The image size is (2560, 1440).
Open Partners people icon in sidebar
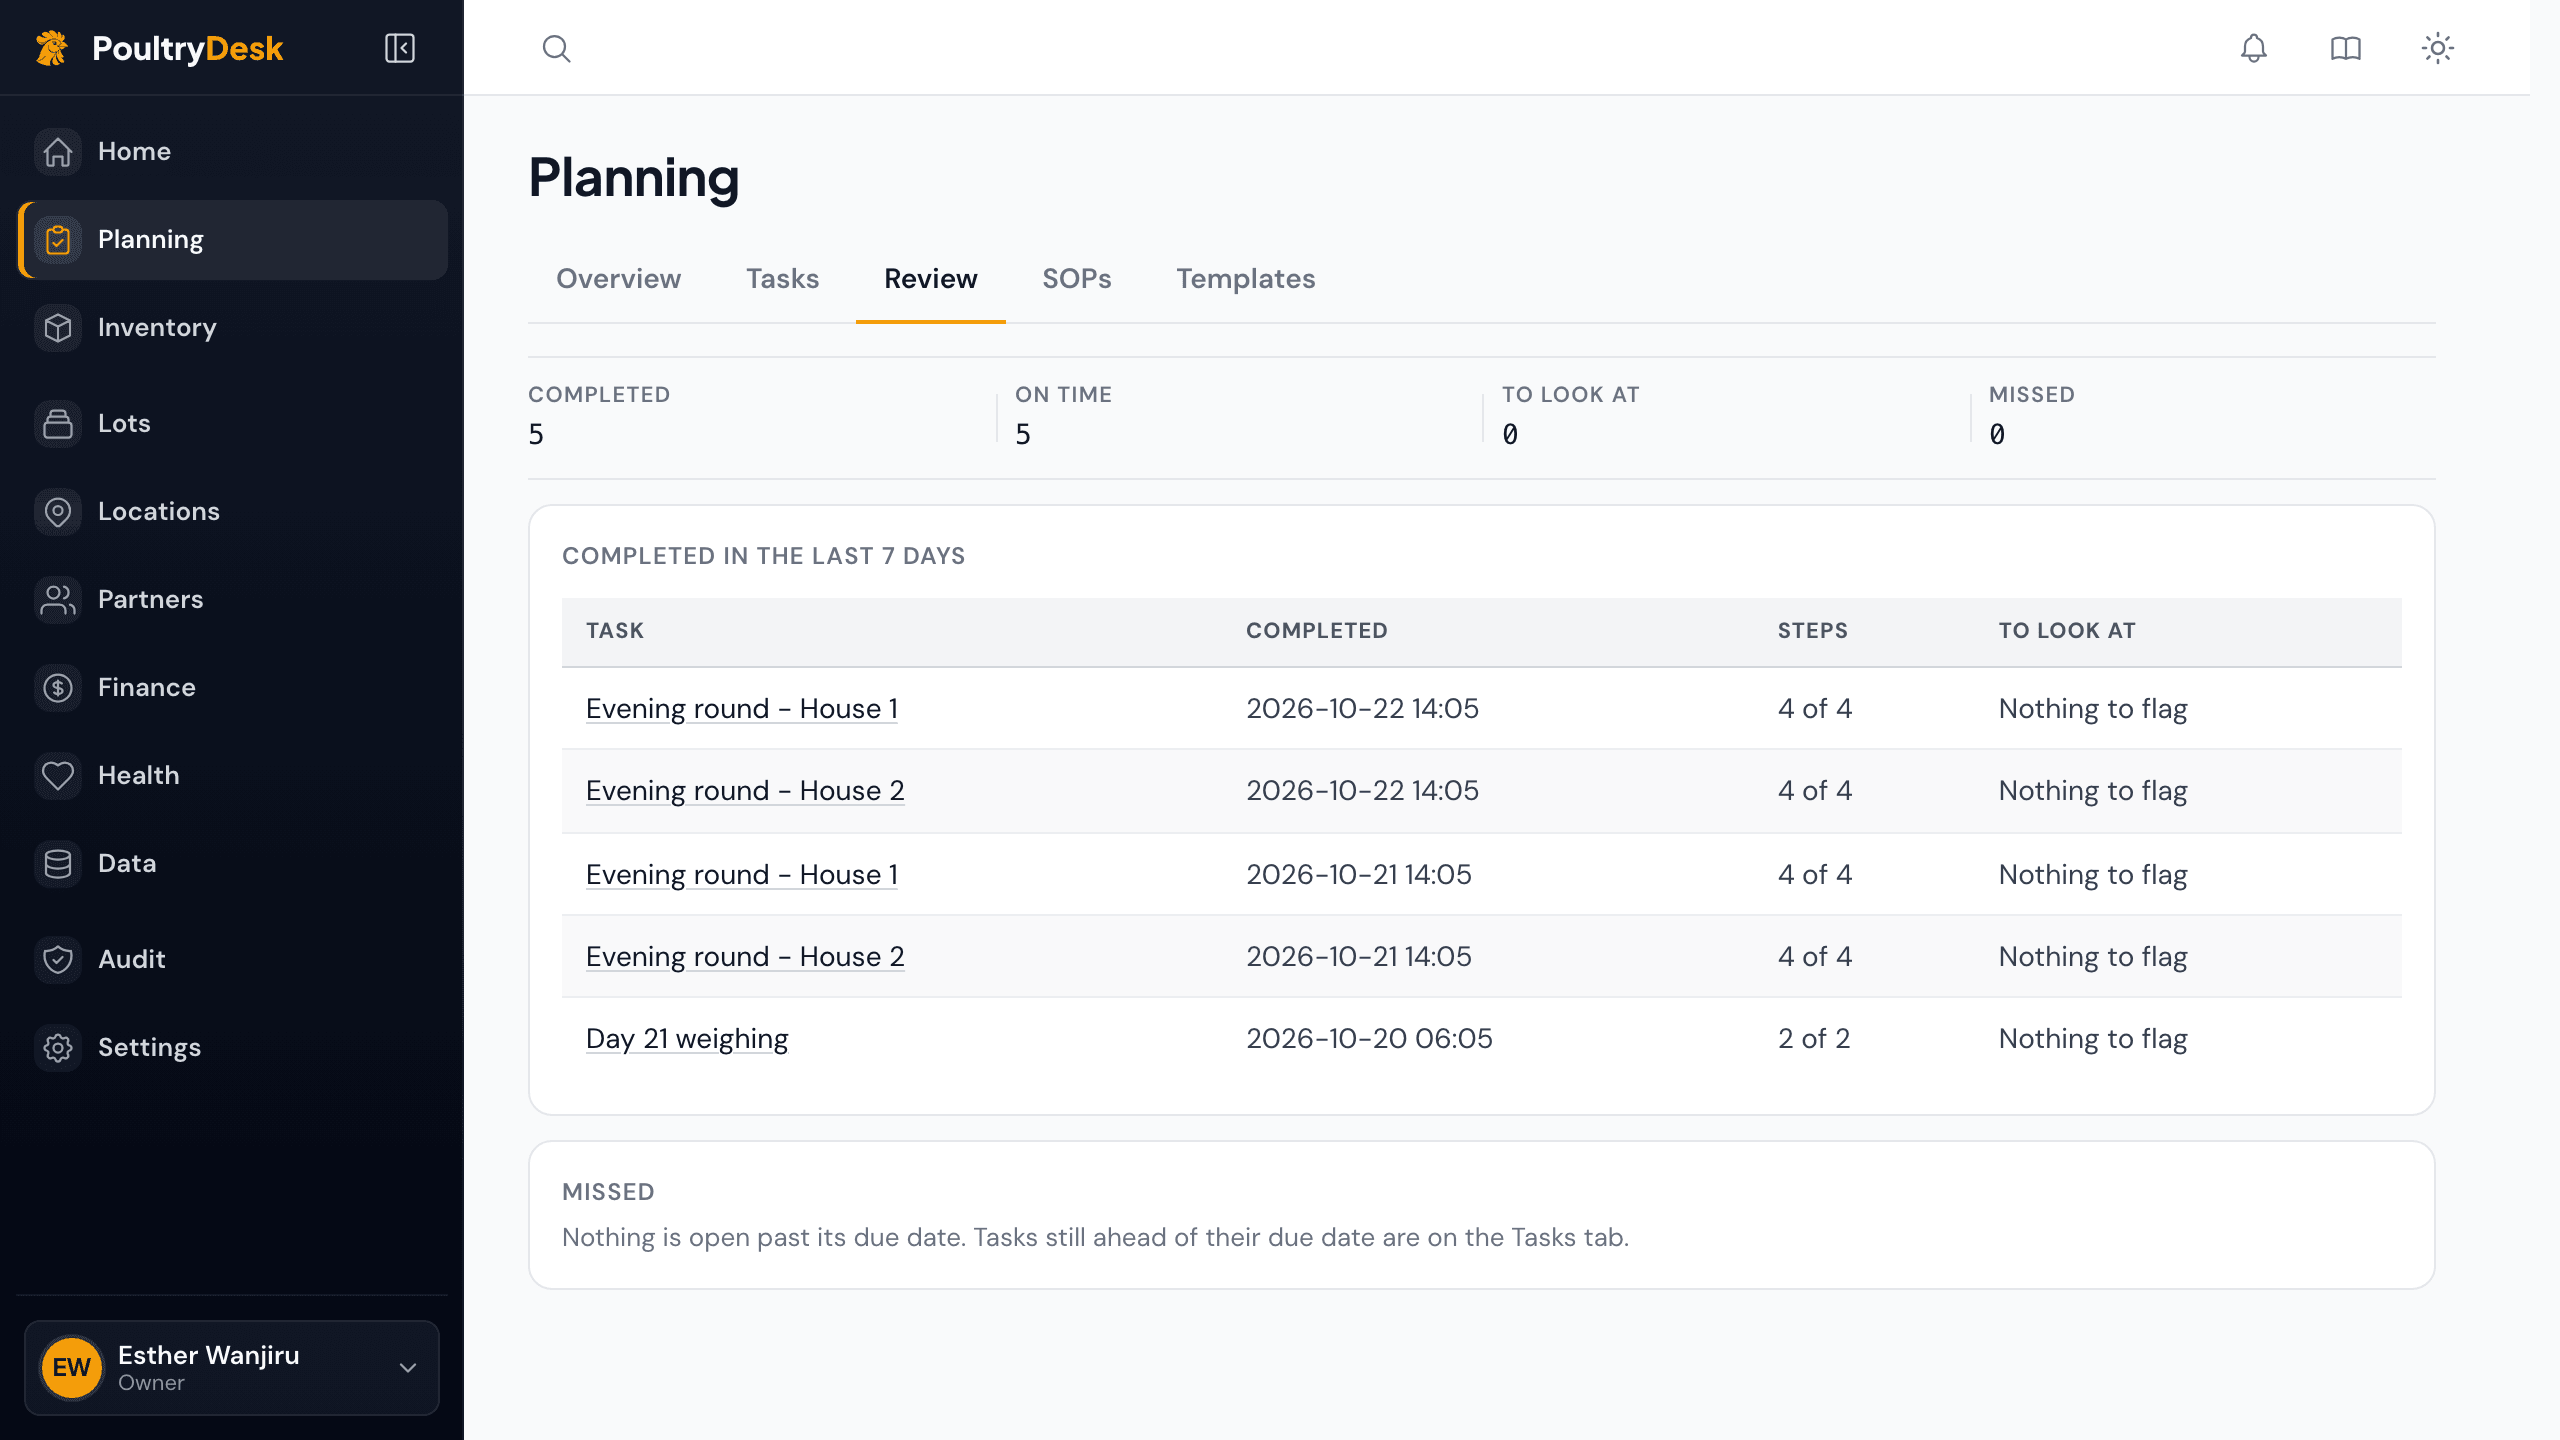click(58, 600)
